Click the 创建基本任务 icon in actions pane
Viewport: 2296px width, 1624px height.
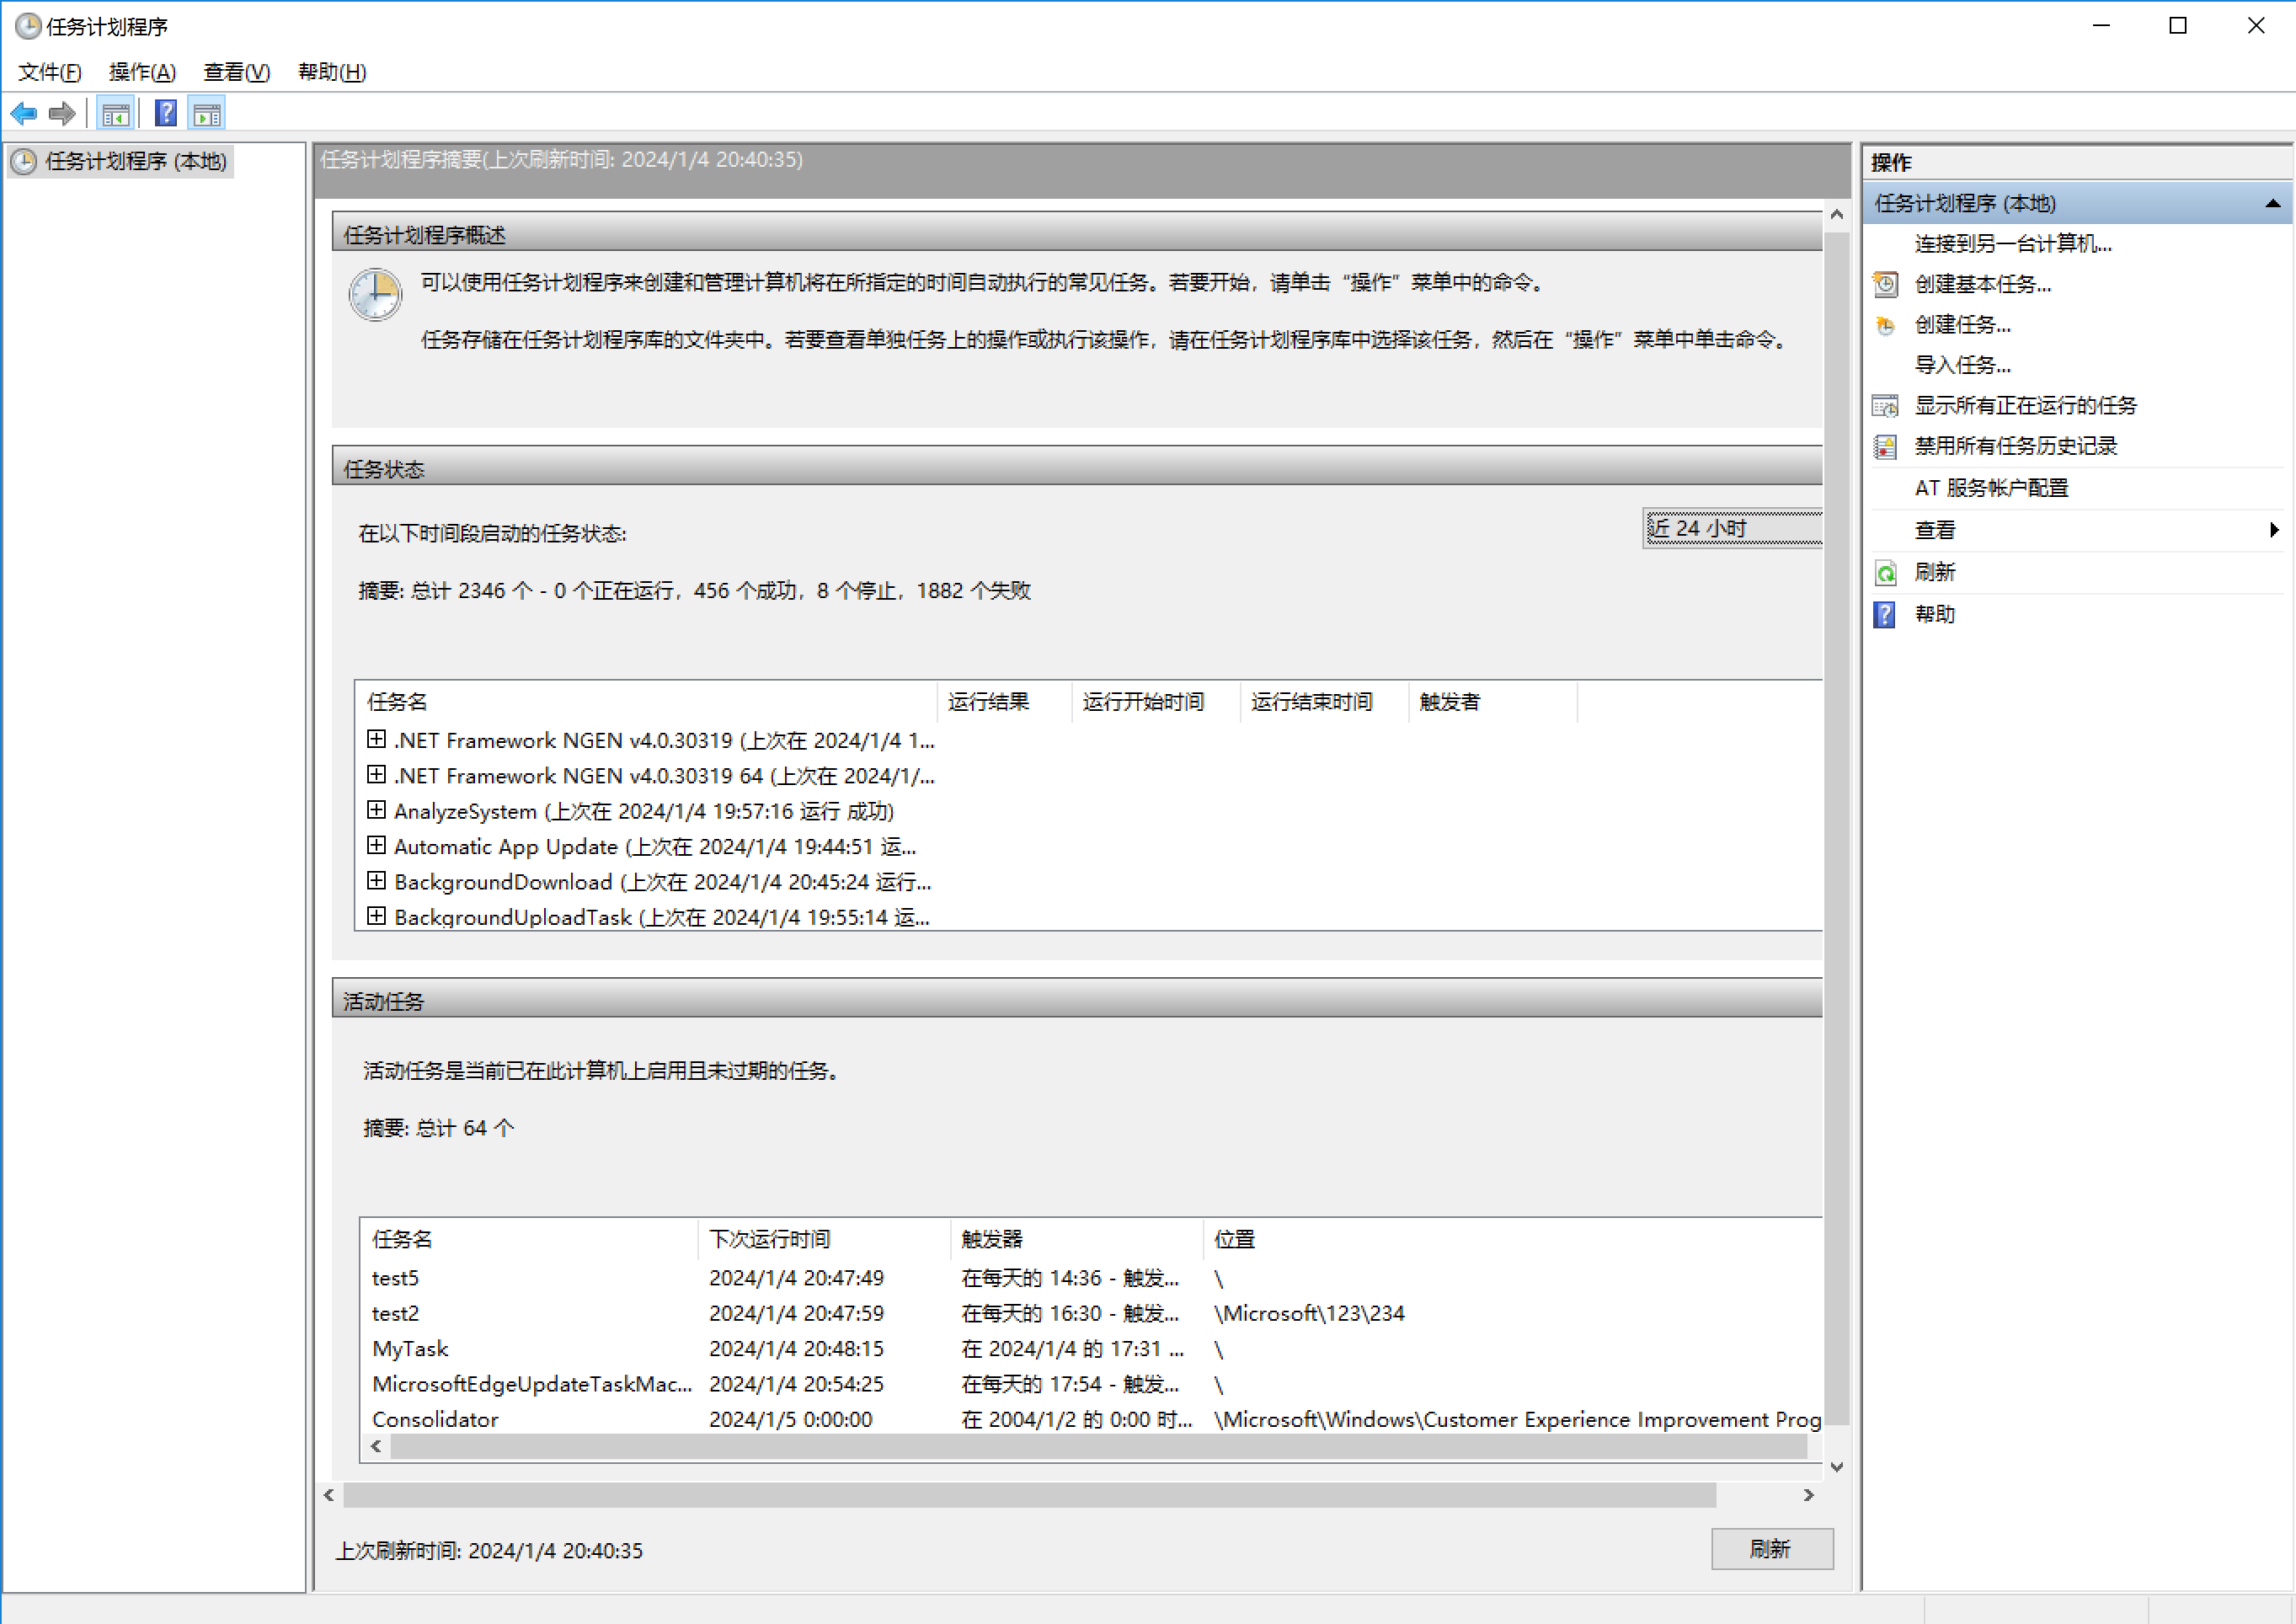(x=1885, y=284)
